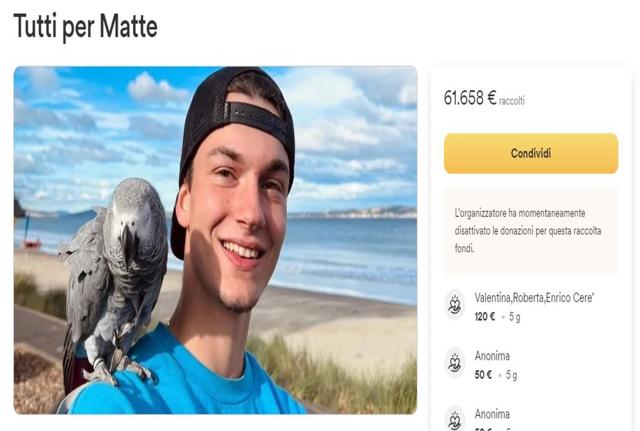The width and height of the screenshot is (640, 431).
Task: Click the yellow Condividi button
Action: [531, 153]
